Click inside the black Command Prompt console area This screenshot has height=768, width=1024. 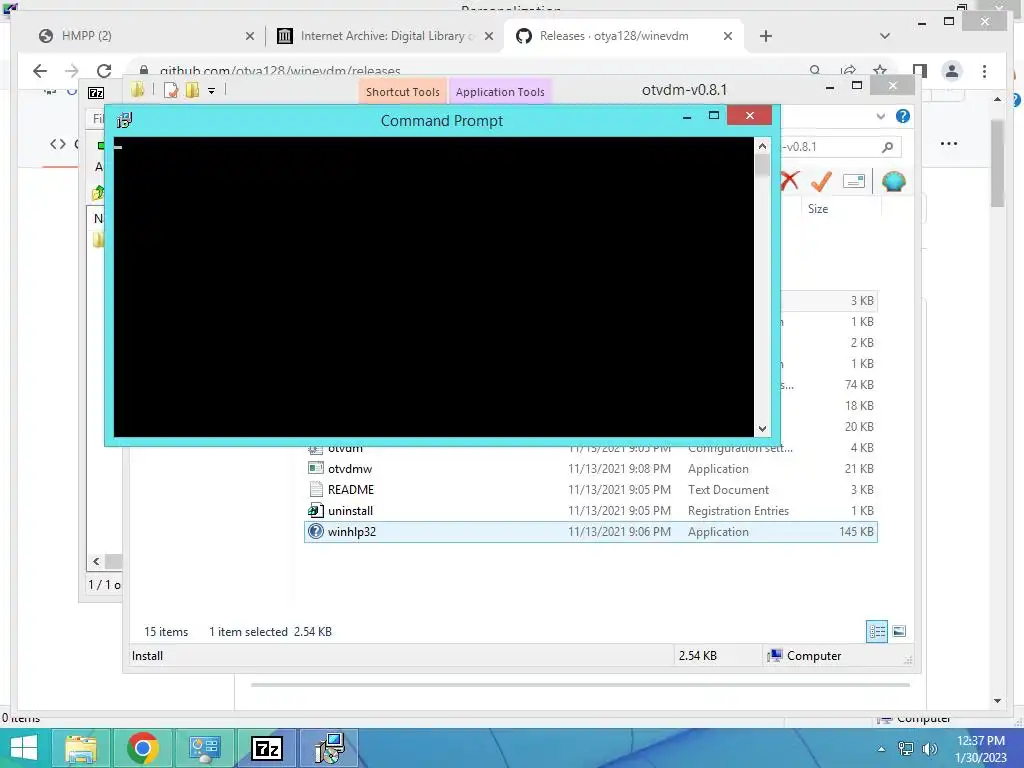434,287
